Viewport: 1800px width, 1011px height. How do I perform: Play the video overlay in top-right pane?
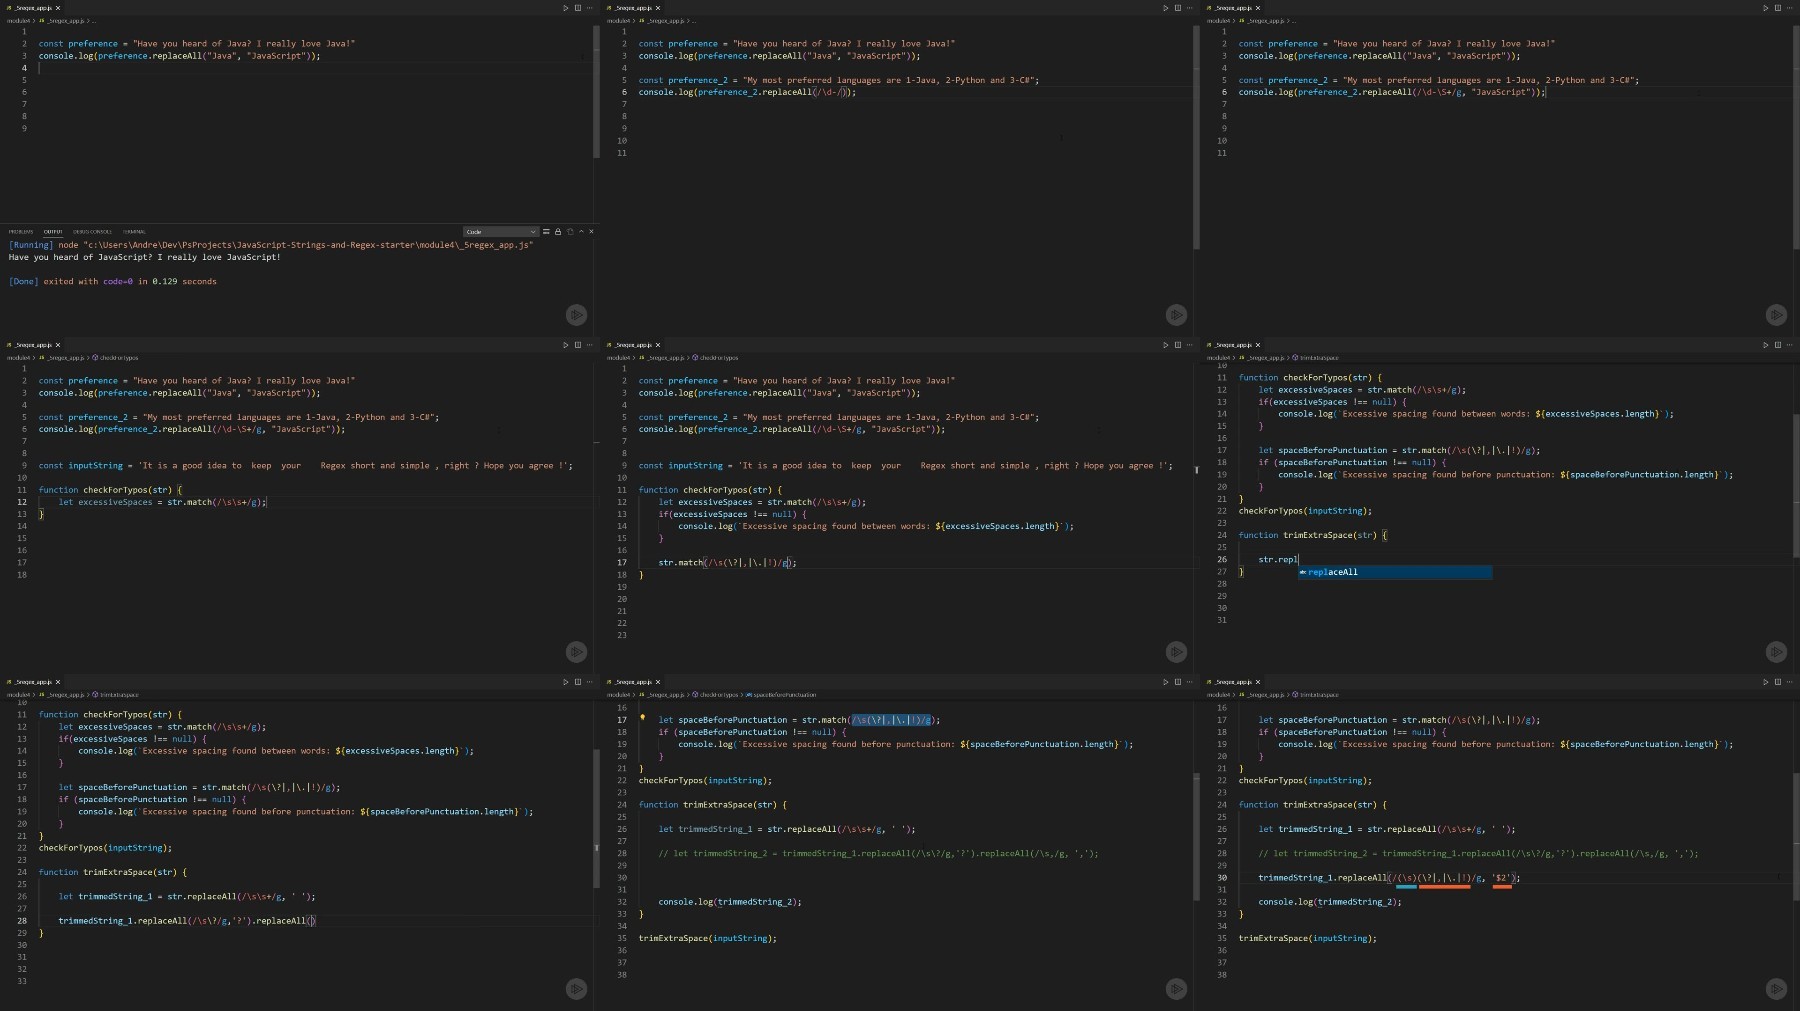point(1776,314)
